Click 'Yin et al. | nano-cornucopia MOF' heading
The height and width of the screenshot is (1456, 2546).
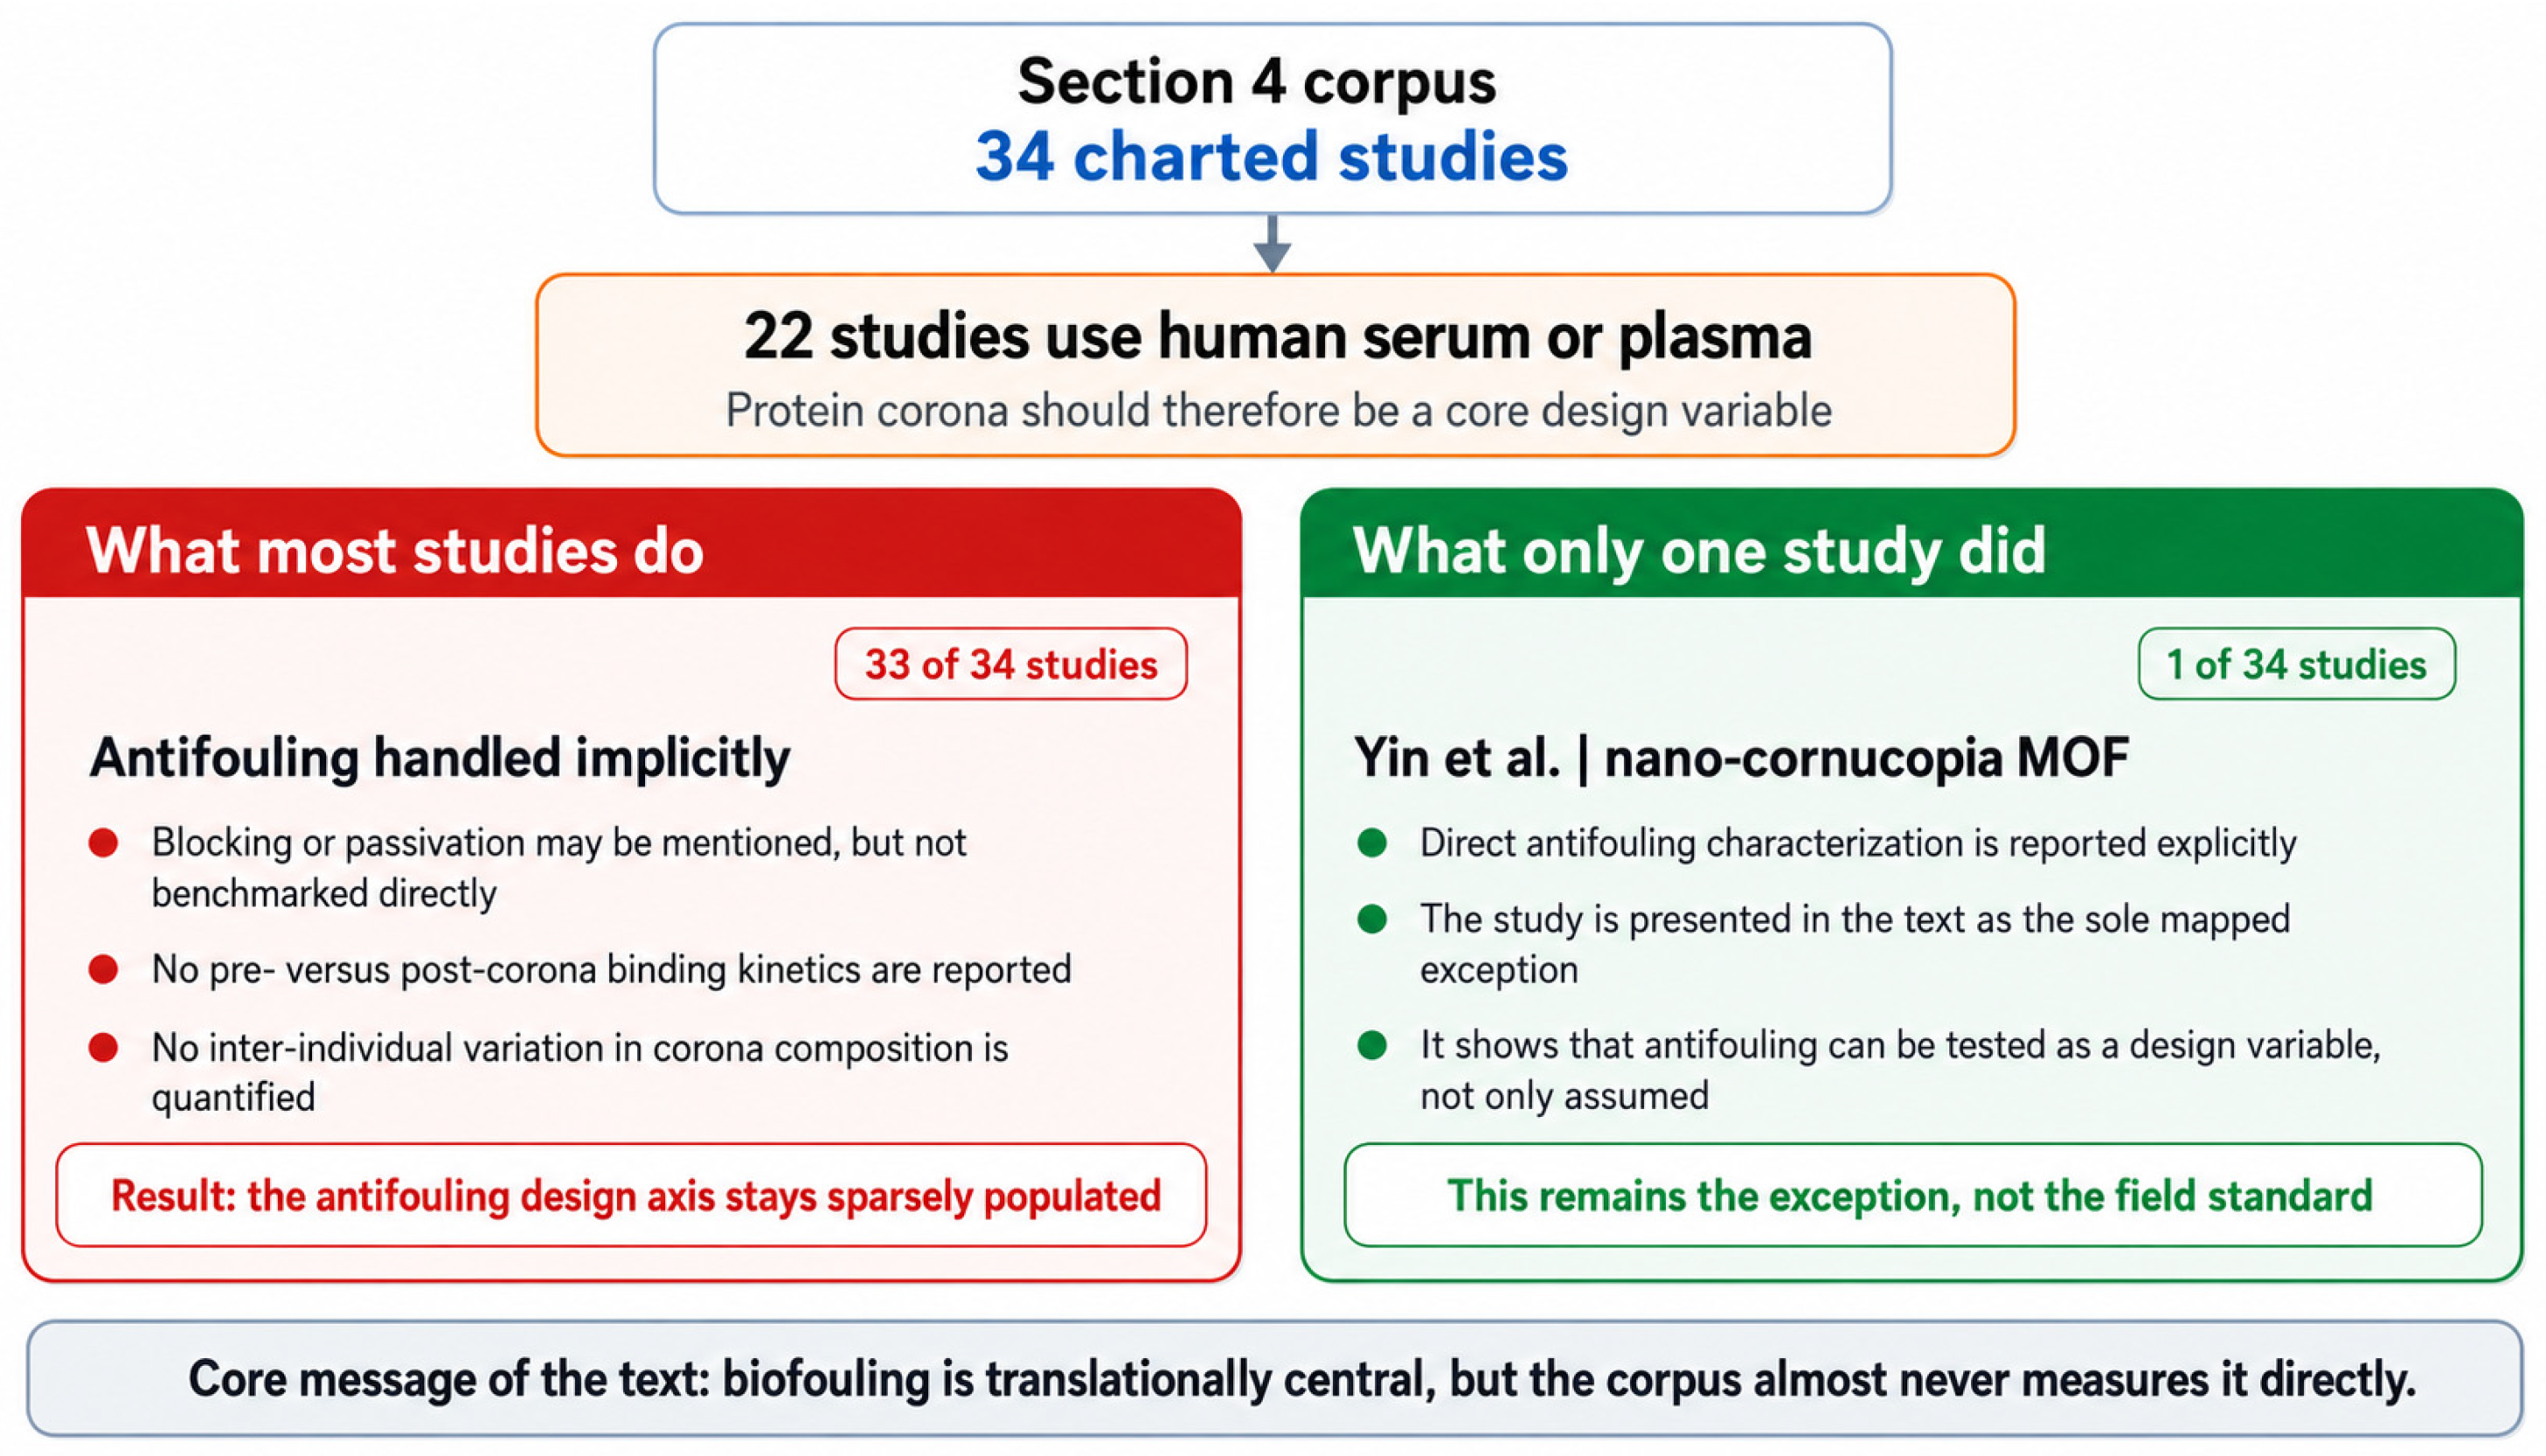tap(1741, 758)
